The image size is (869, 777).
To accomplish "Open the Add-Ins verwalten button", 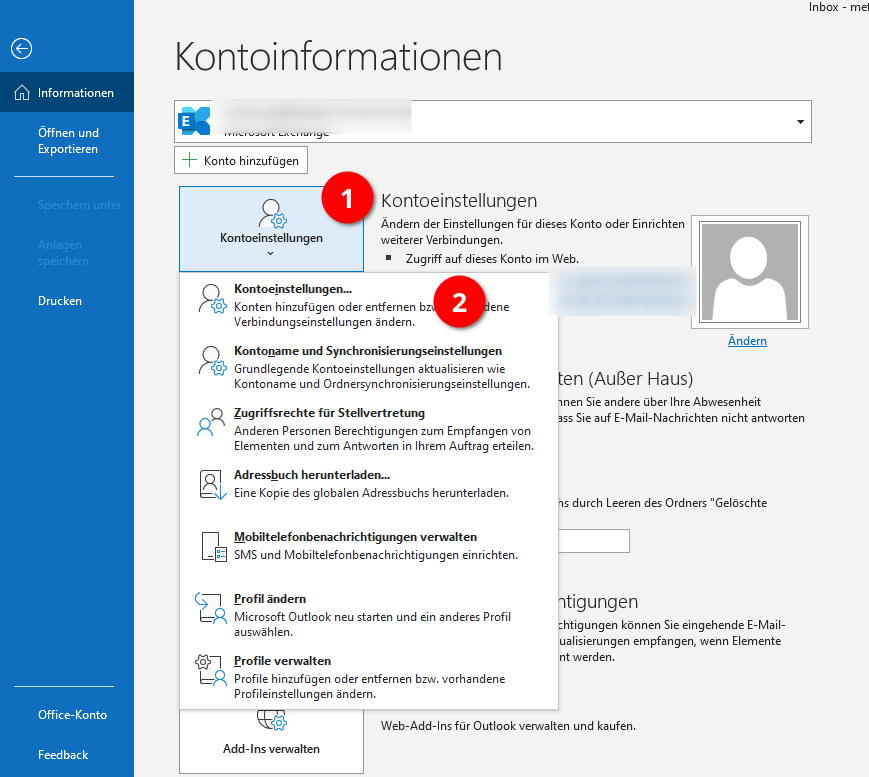I will point(272,741).
